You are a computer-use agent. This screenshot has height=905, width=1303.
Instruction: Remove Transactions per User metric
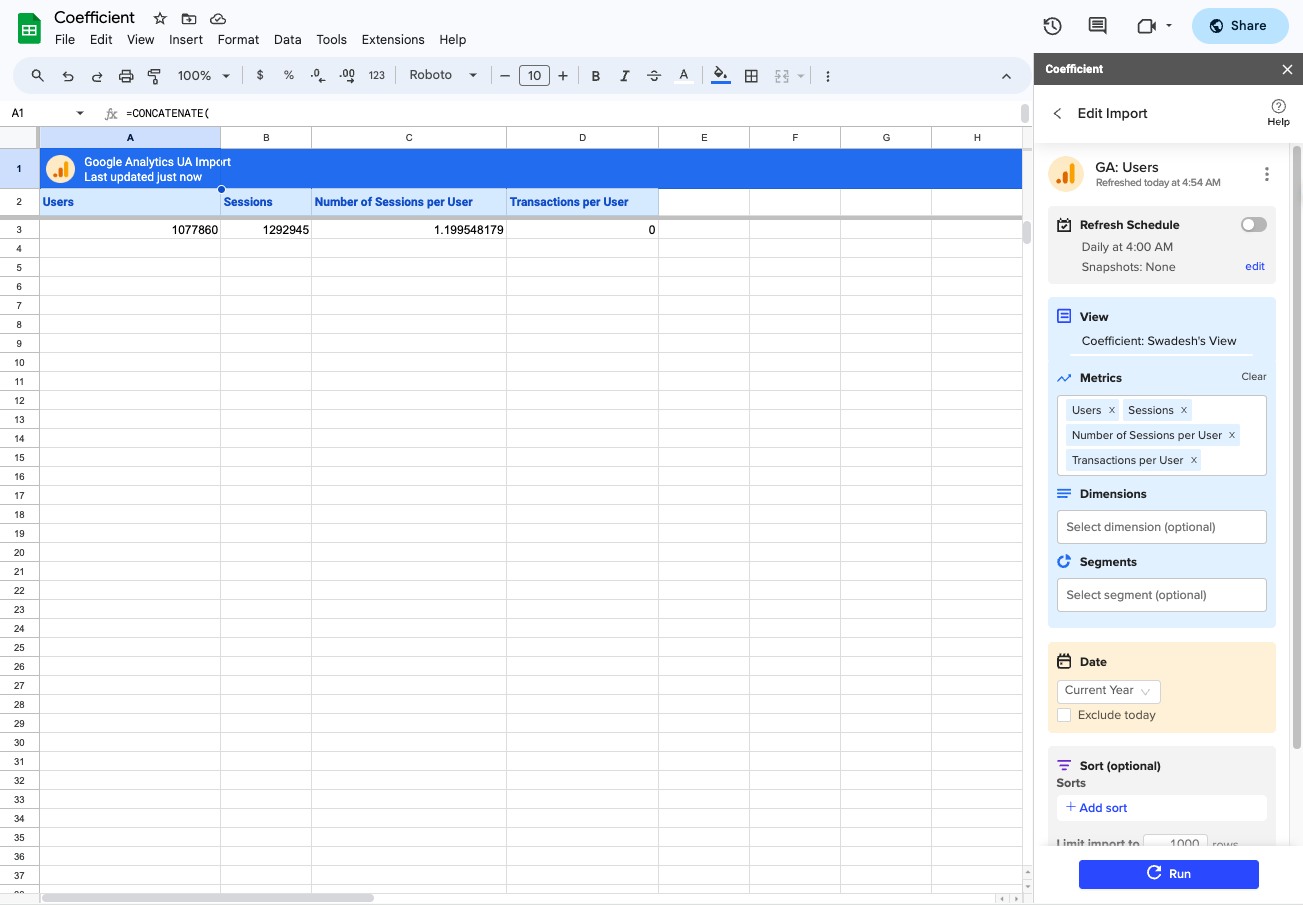pos(1193,460)
